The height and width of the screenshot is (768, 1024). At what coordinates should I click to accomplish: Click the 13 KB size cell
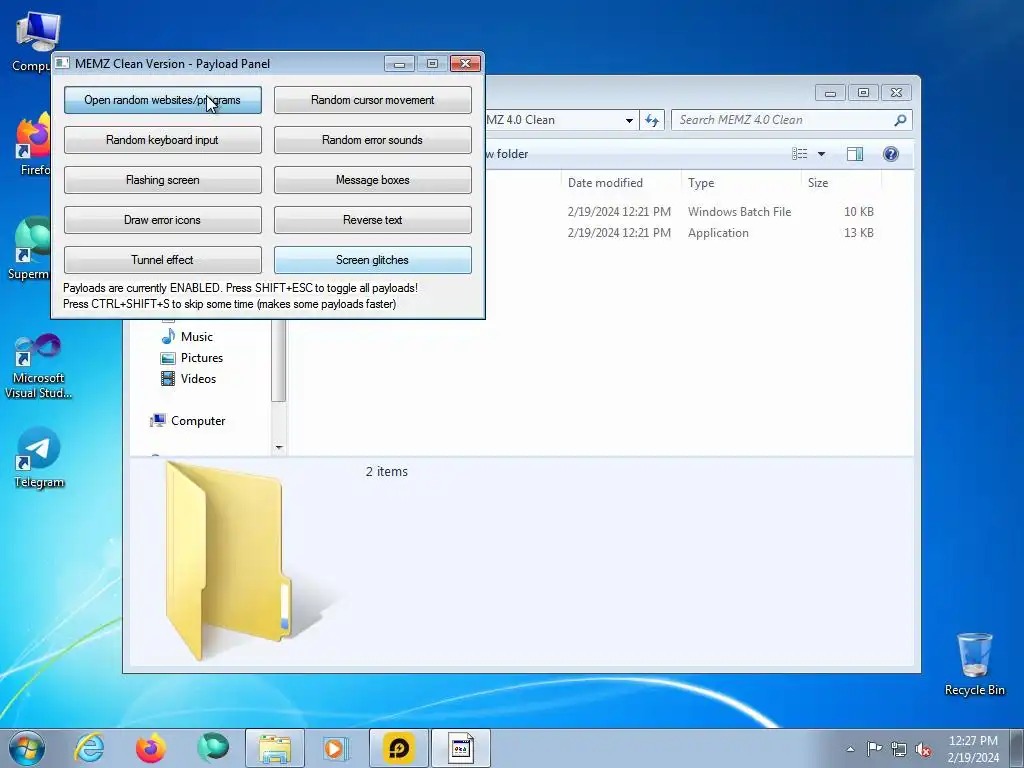[859, 232]
